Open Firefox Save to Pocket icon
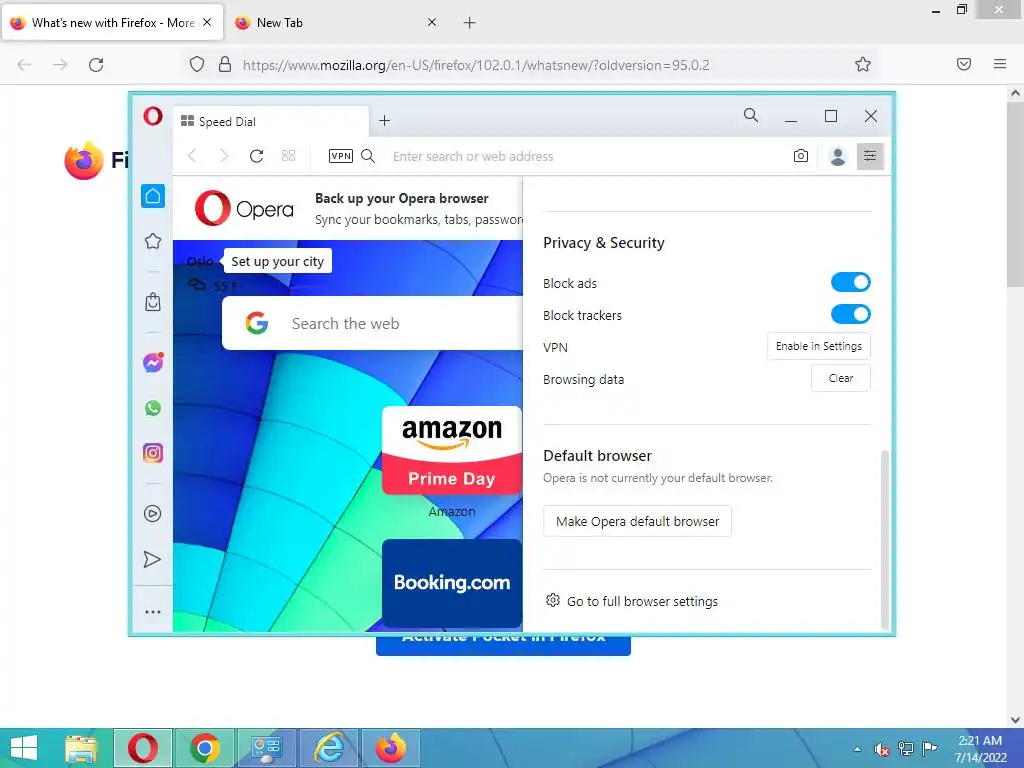1024x768 pixels. click(964, 64)
